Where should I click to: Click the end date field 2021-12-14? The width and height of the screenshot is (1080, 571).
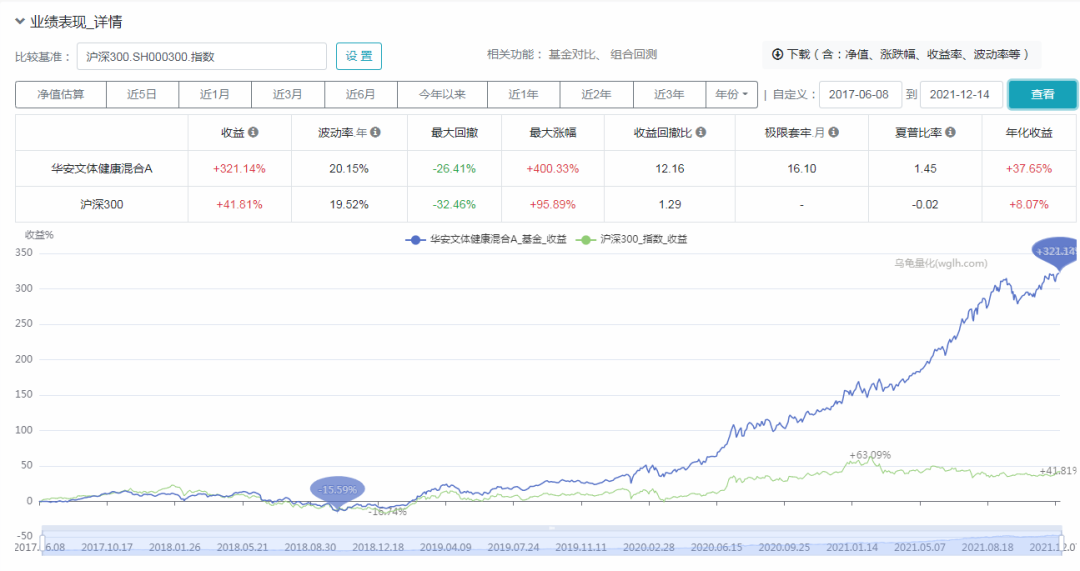click(x=961, y=94)
